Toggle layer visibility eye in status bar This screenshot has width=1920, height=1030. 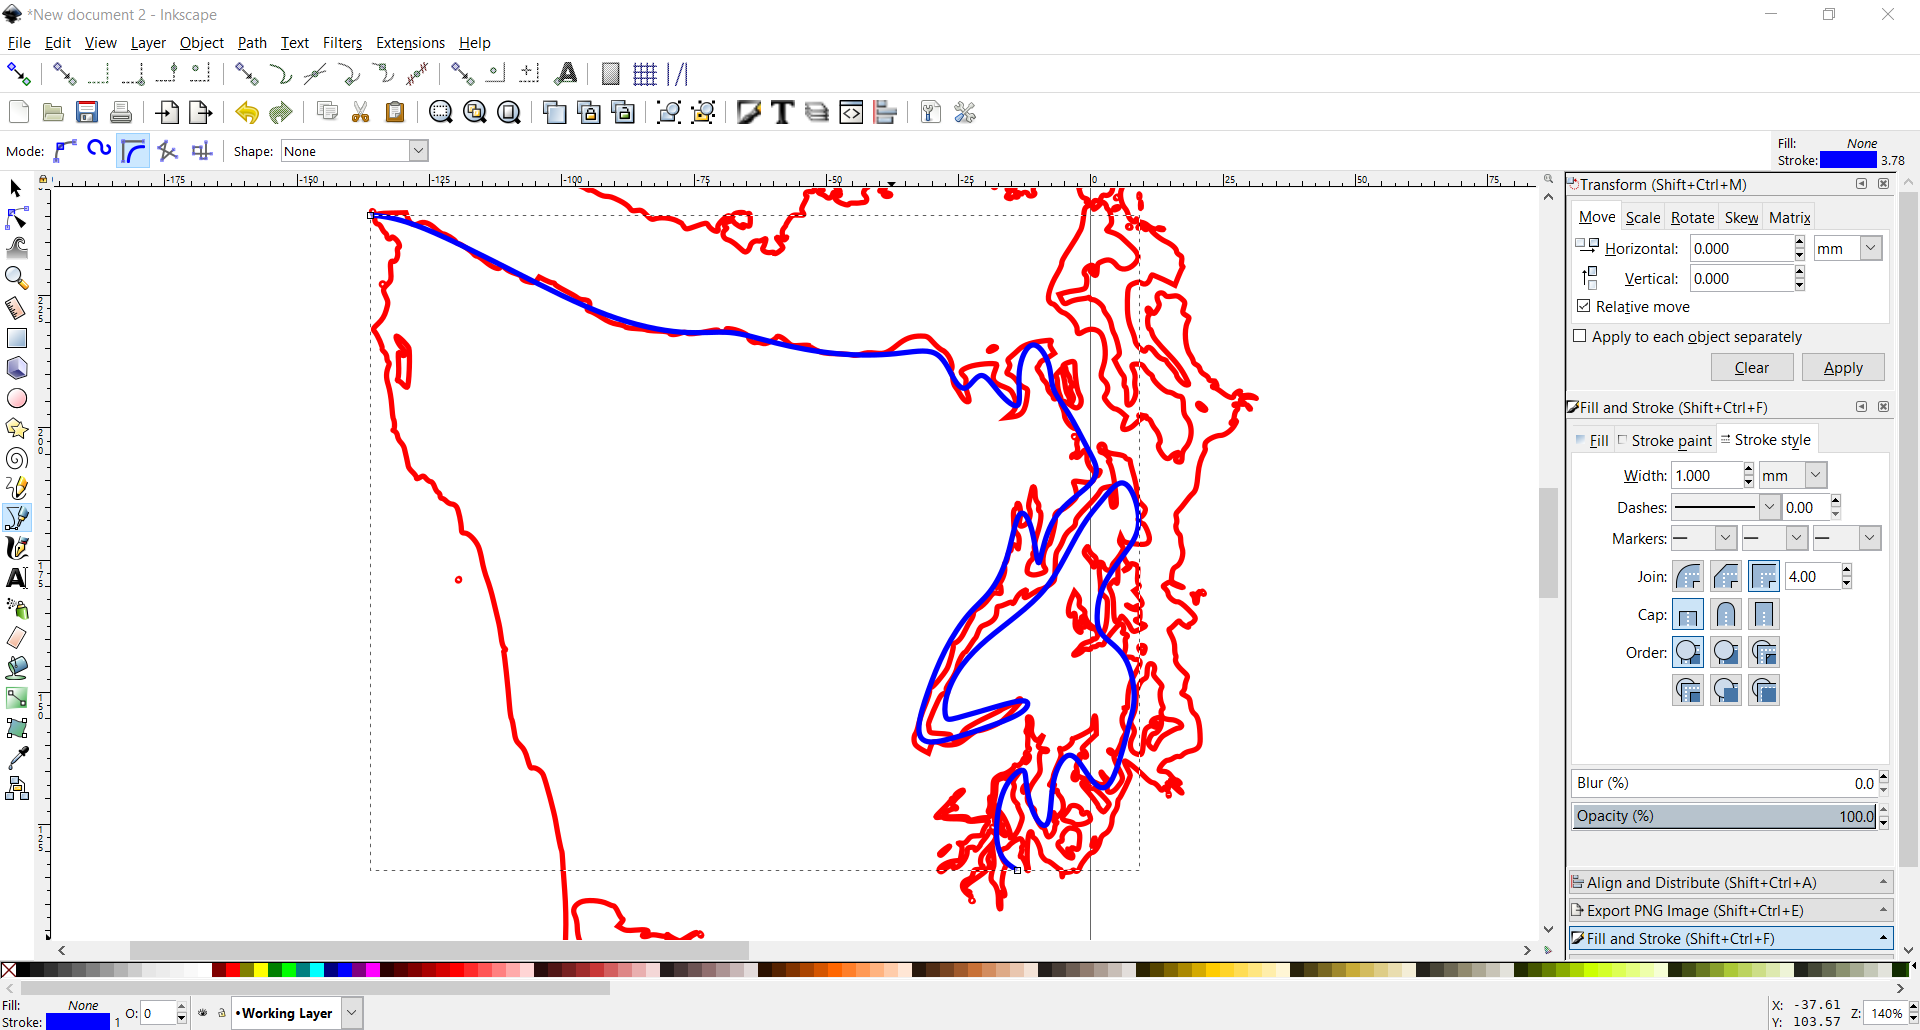click(203, 1013)
